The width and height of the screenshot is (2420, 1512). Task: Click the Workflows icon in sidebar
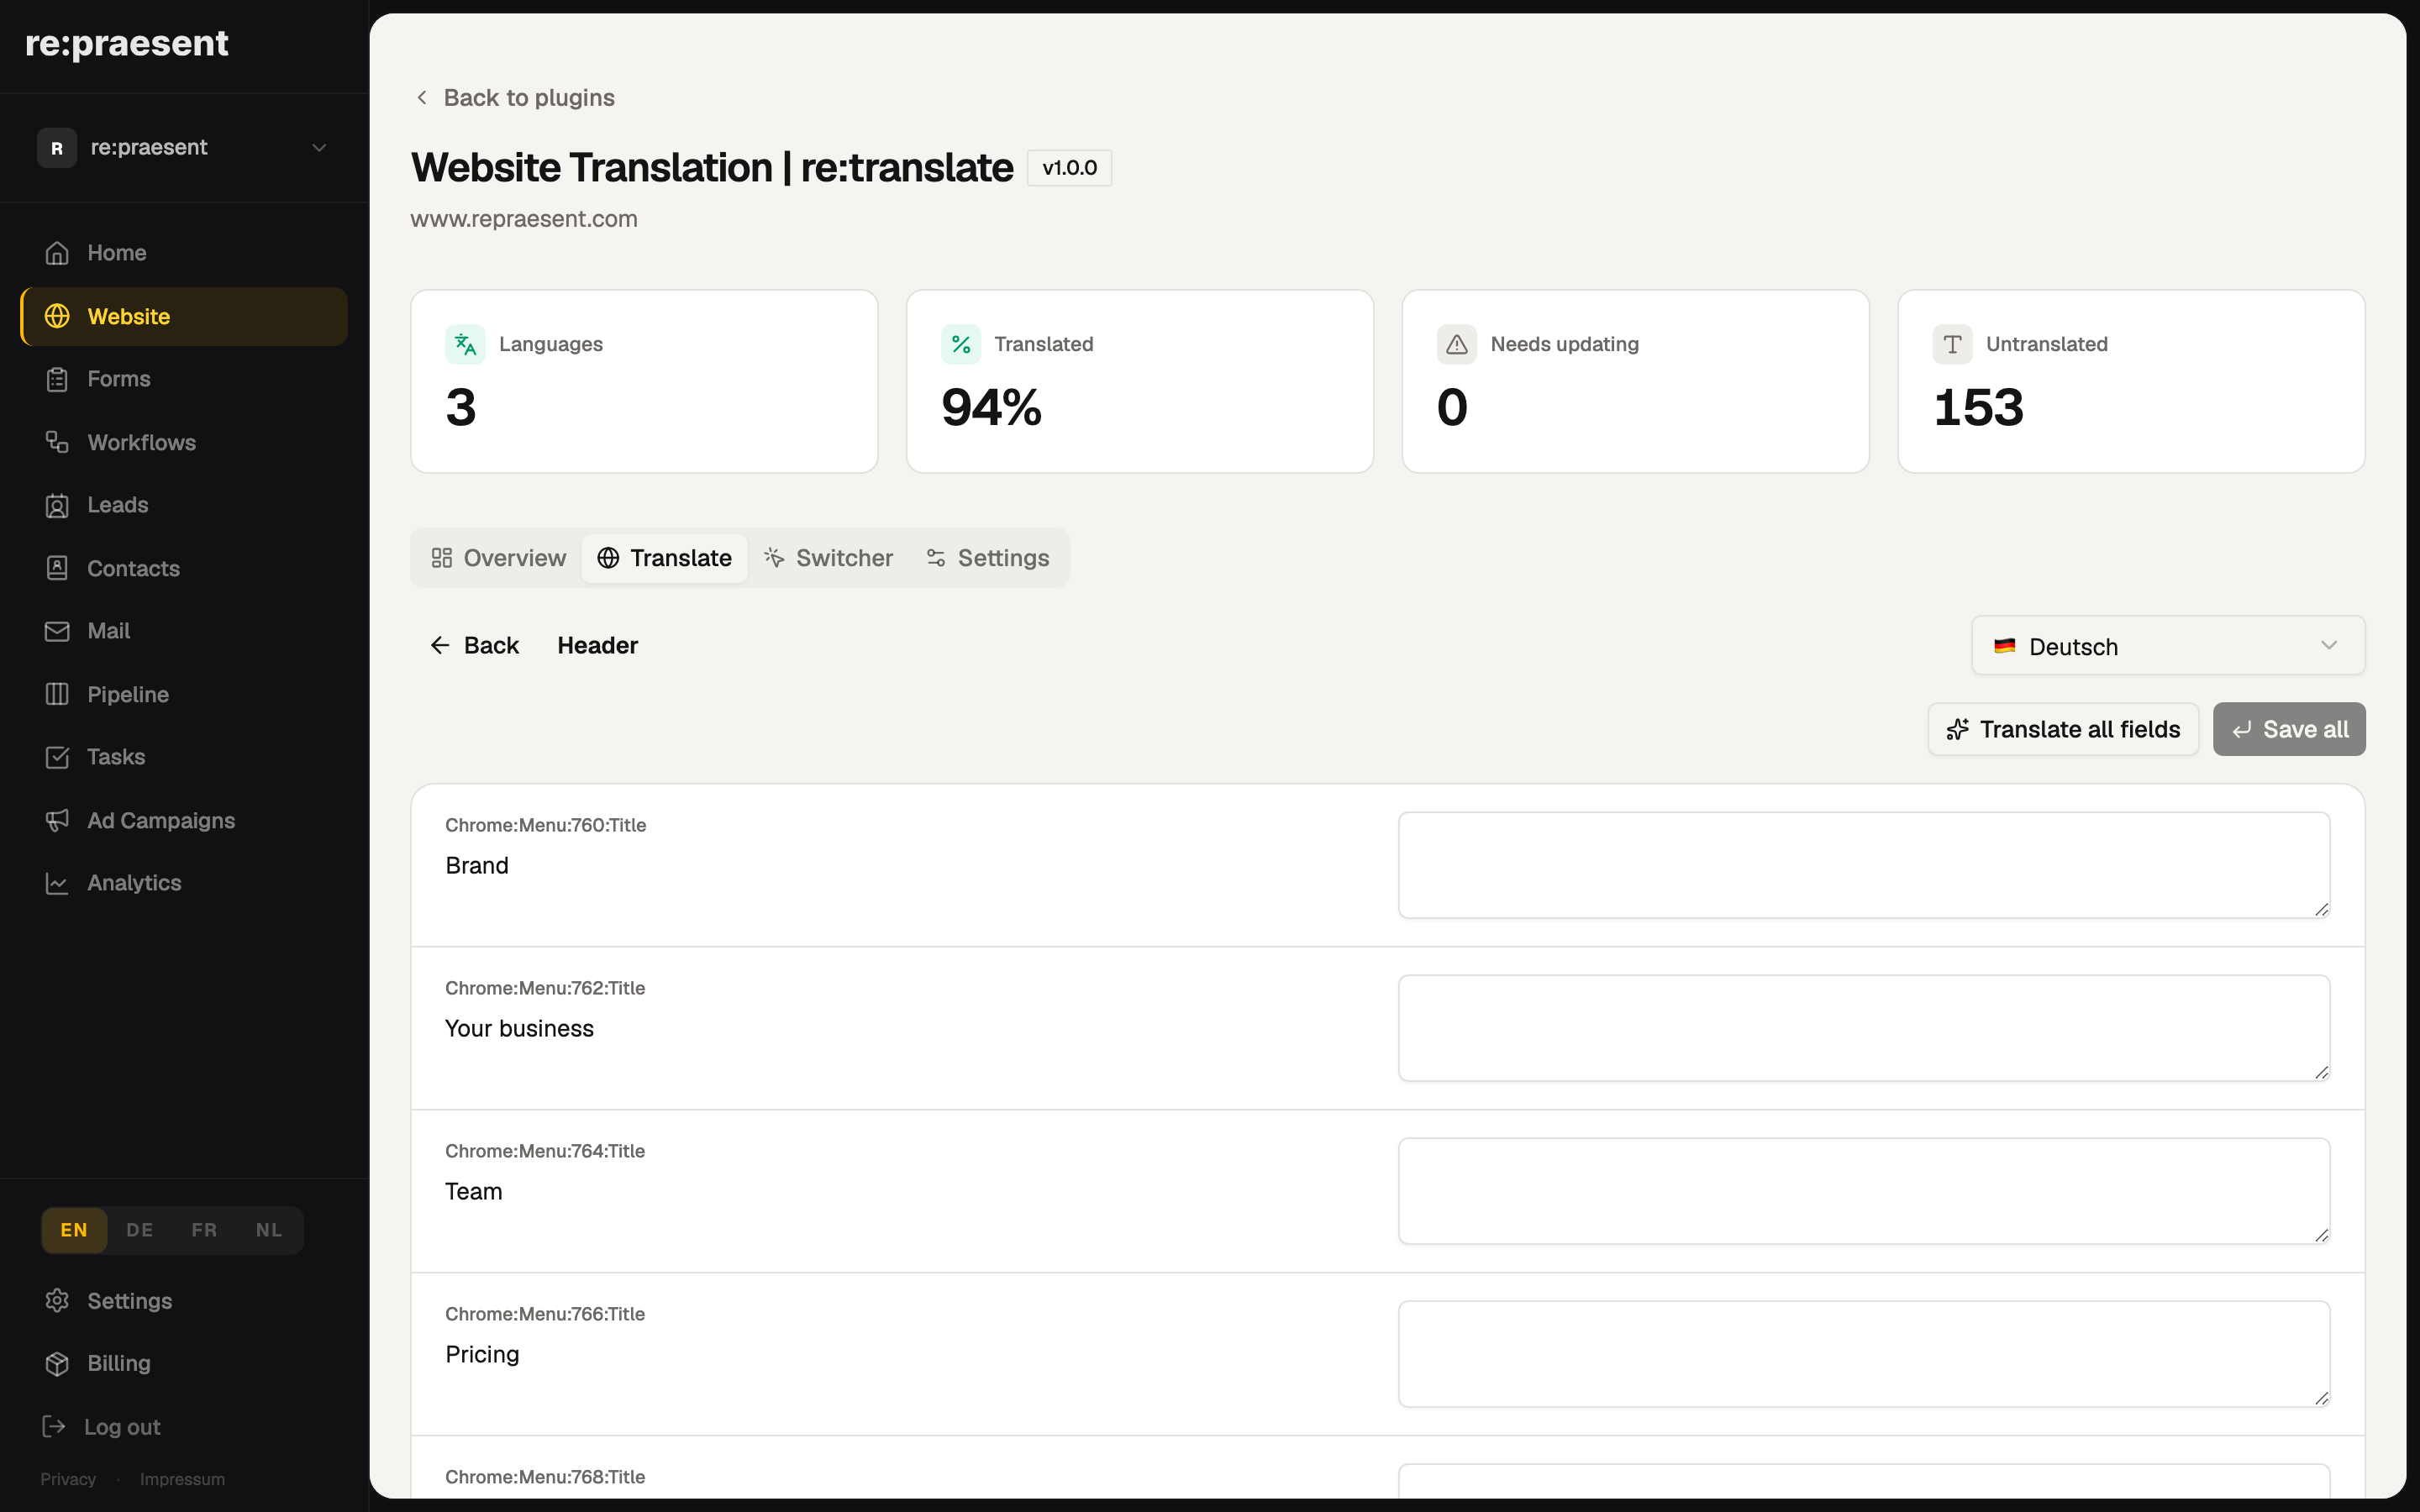tap(57, 442)
